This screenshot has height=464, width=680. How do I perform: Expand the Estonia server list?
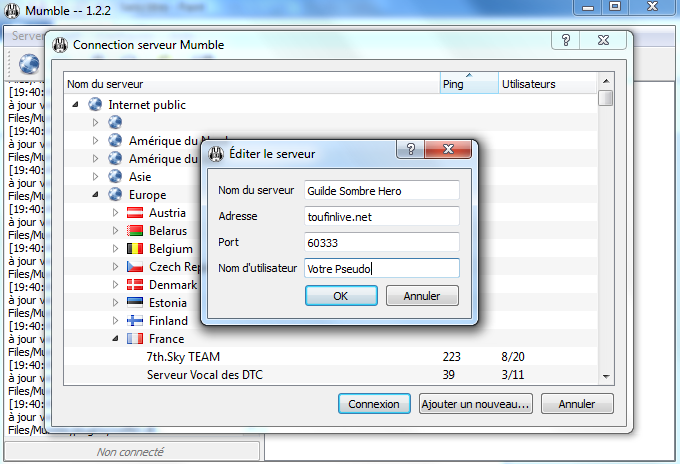[x=115, y=303]
